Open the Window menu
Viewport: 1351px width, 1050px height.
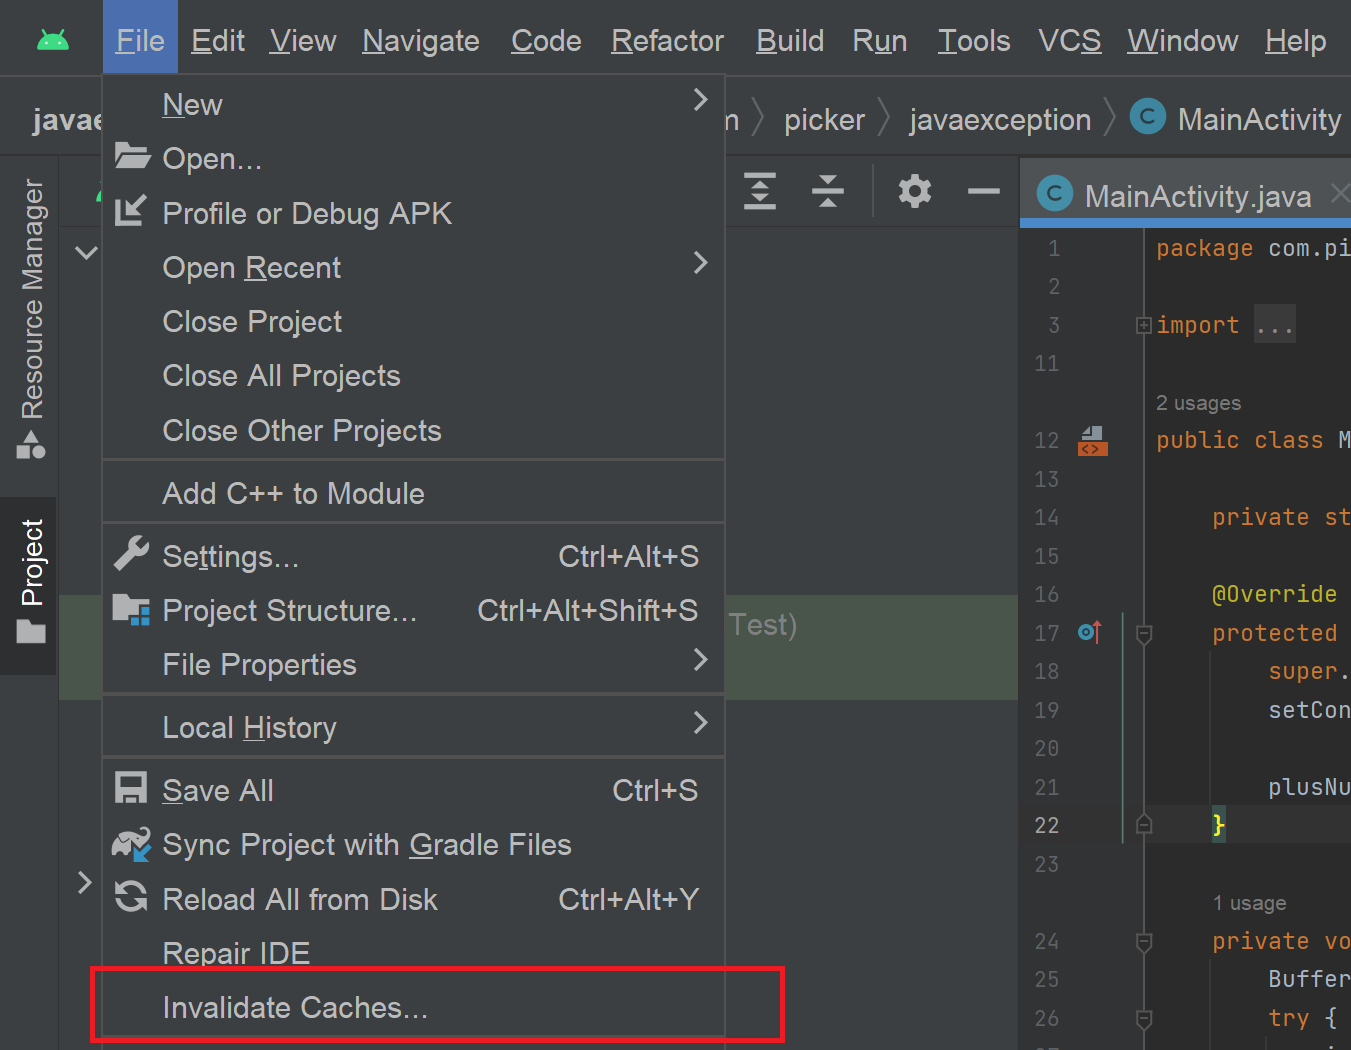pyautogui.click(x=1183, y=40)
